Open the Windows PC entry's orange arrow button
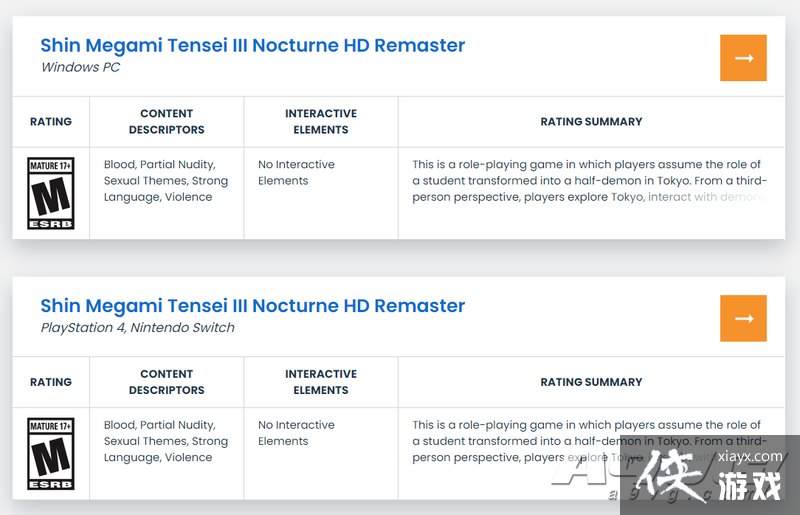Viewport: 800px width, 515px height. [743, 58]
